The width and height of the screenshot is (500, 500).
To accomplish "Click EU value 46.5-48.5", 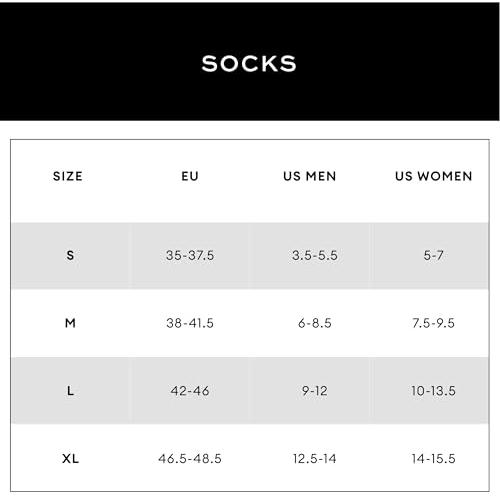I will pos(190,458).
